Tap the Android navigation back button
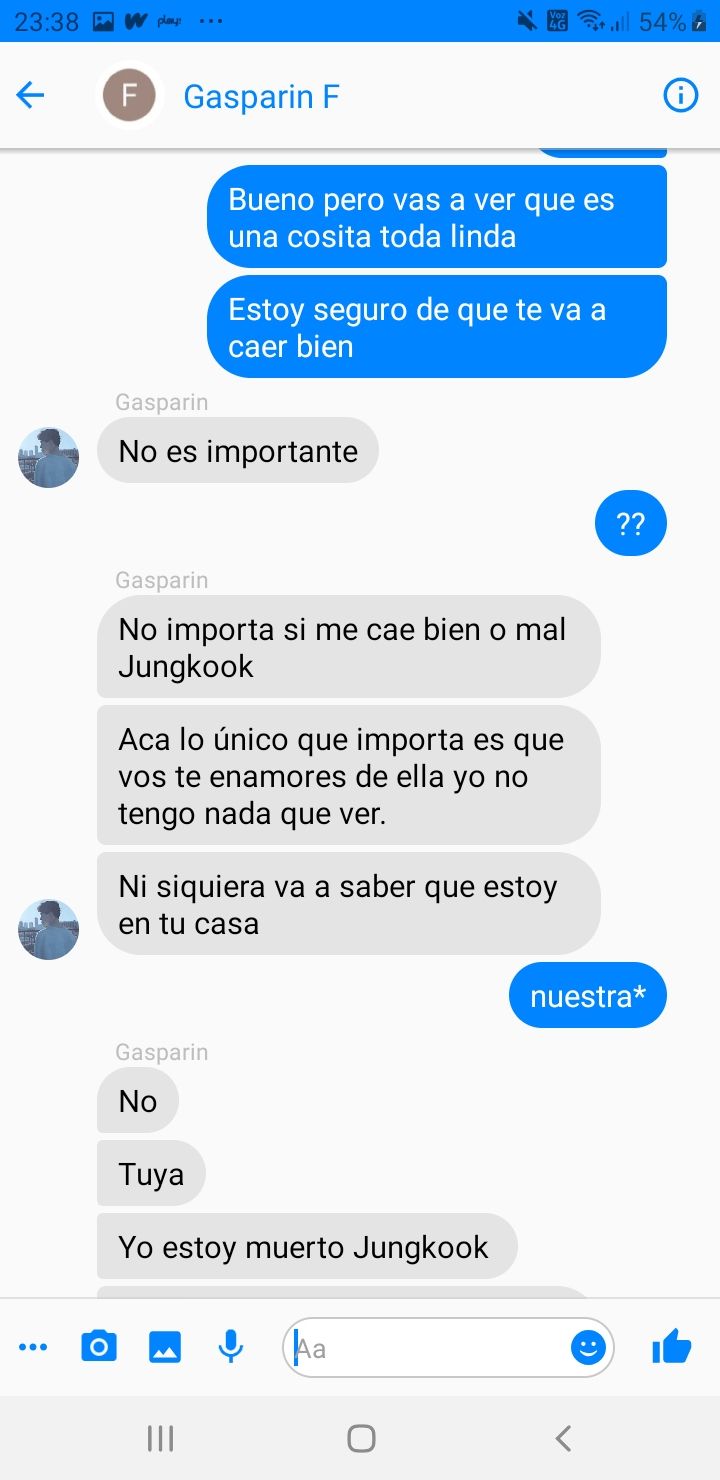Viewport: 720px width, 1480px height. (x=563, y=1438)
